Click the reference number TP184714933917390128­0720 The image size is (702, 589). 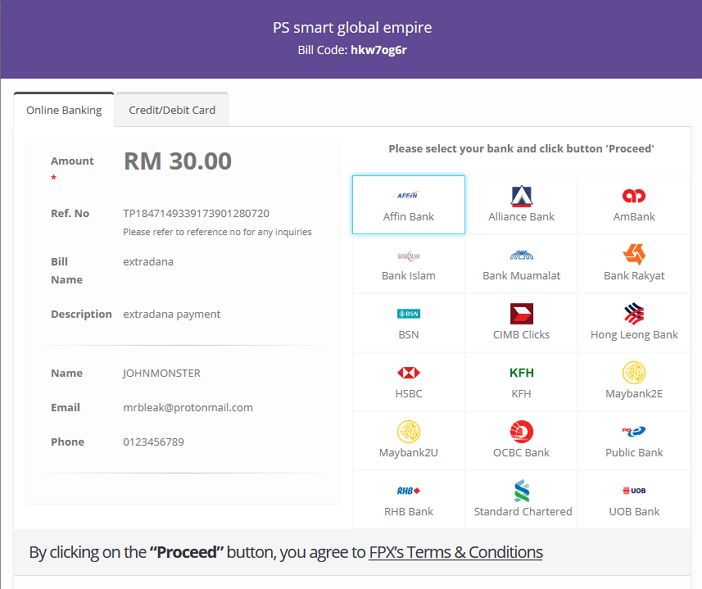click(x=196, y=213)
